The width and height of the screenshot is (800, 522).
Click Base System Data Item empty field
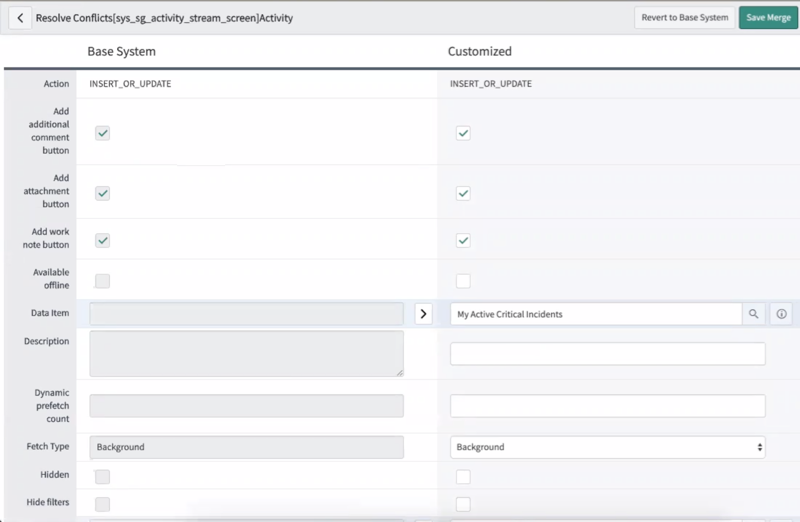pyautogui.click(x=246, y=314)
